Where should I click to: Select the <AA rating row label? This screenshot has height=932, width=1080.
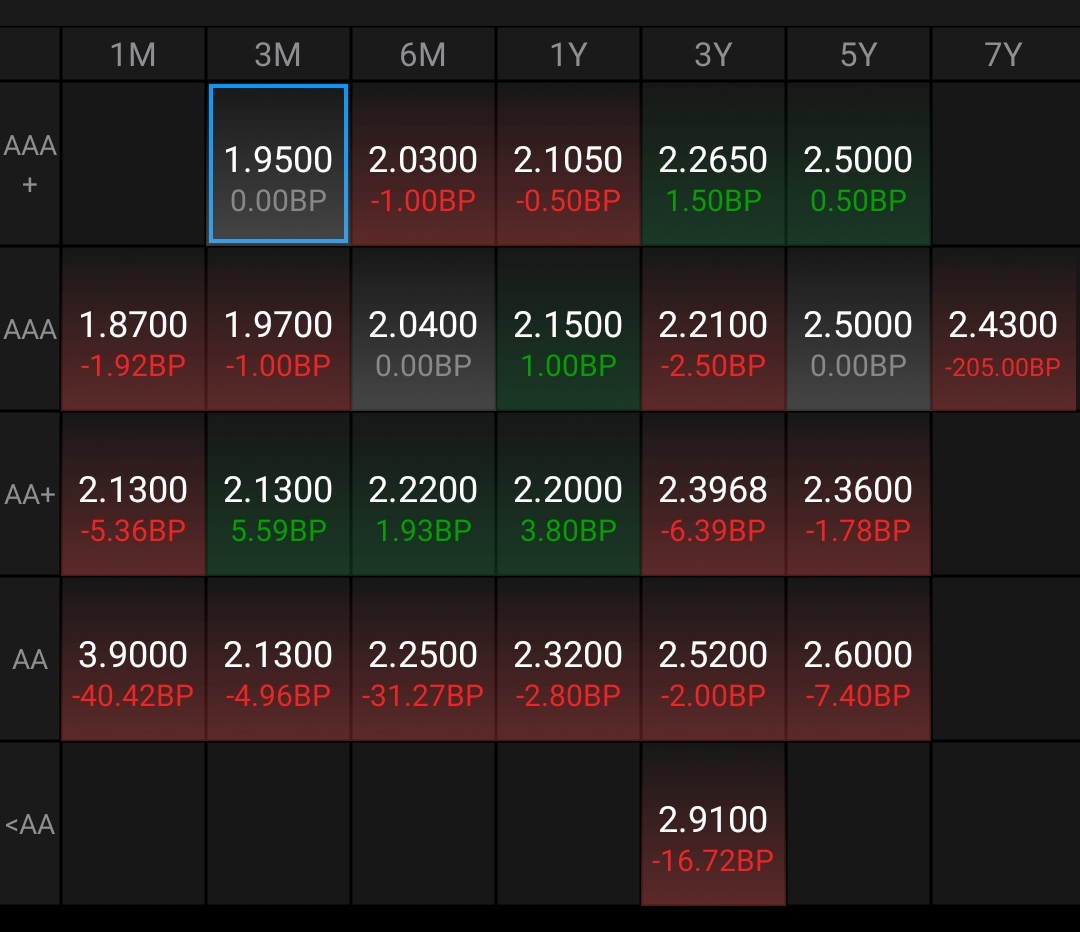pyautogui.click(x=30, y=824)
